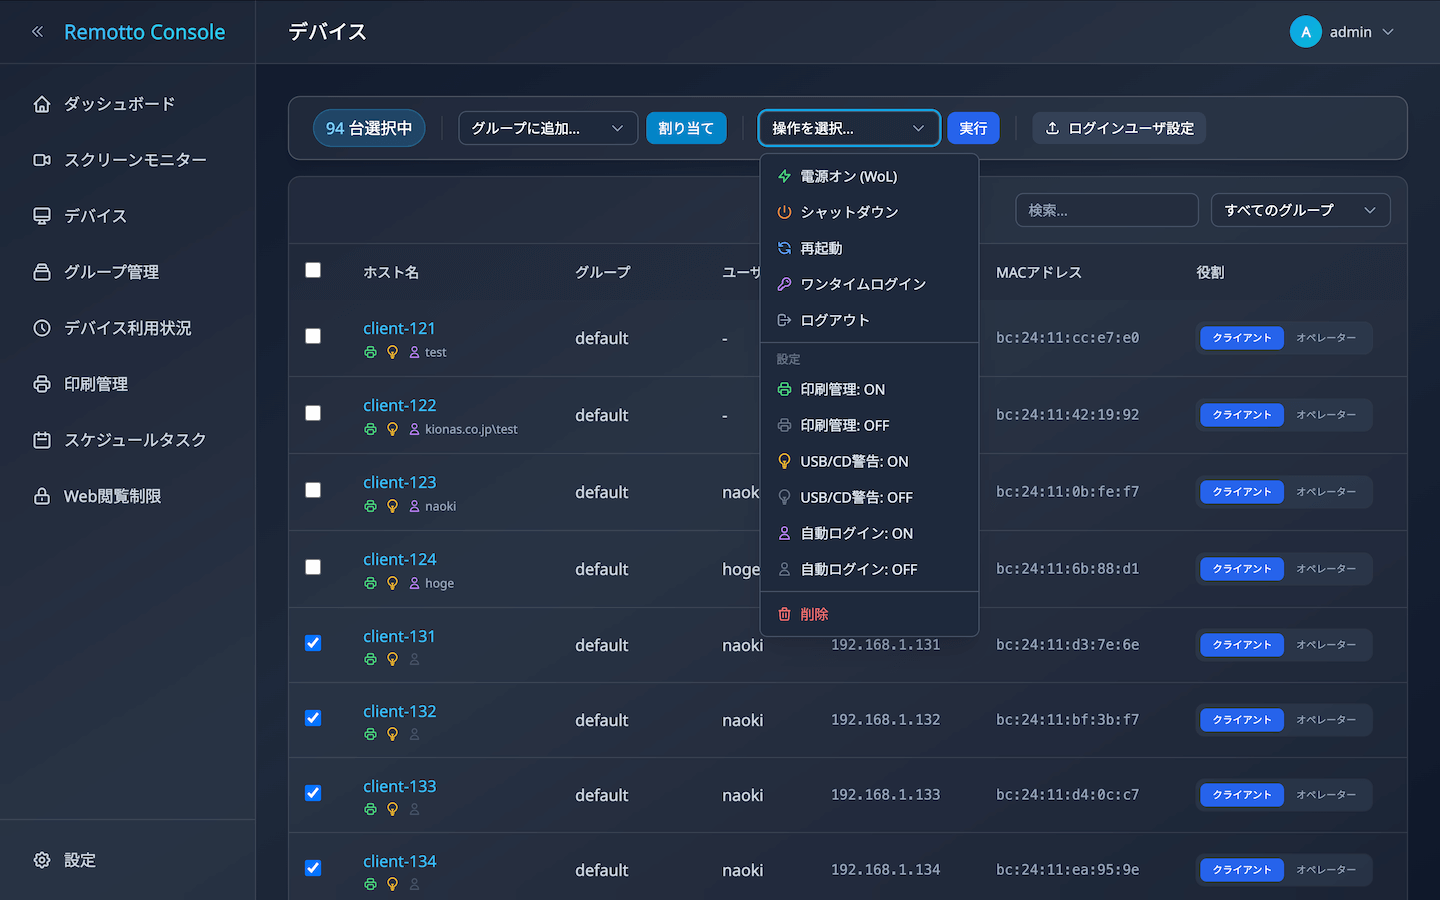Open settings via the gear icon
Screen dimensions: 1440x900
pos(42,860)
